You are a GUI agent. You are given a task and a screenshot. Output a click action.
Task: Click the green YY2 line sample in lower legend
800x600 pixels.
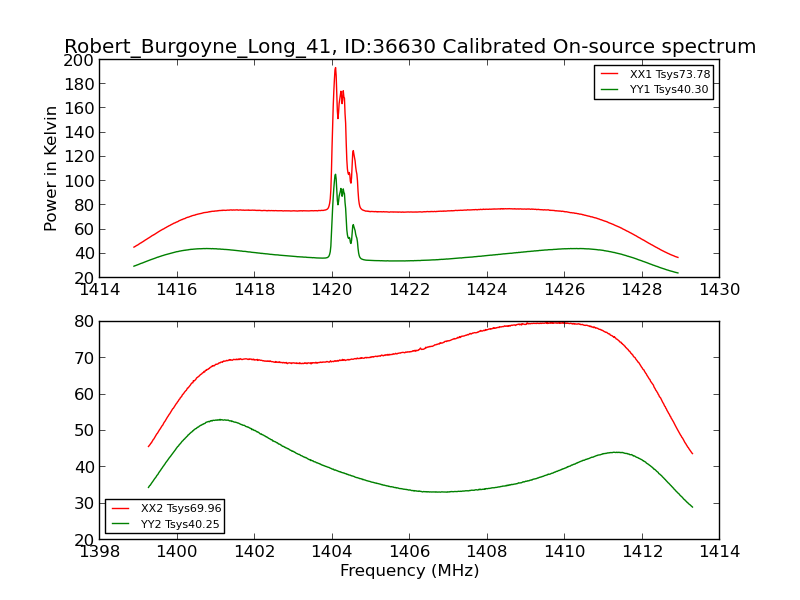[x=120, y=524]
